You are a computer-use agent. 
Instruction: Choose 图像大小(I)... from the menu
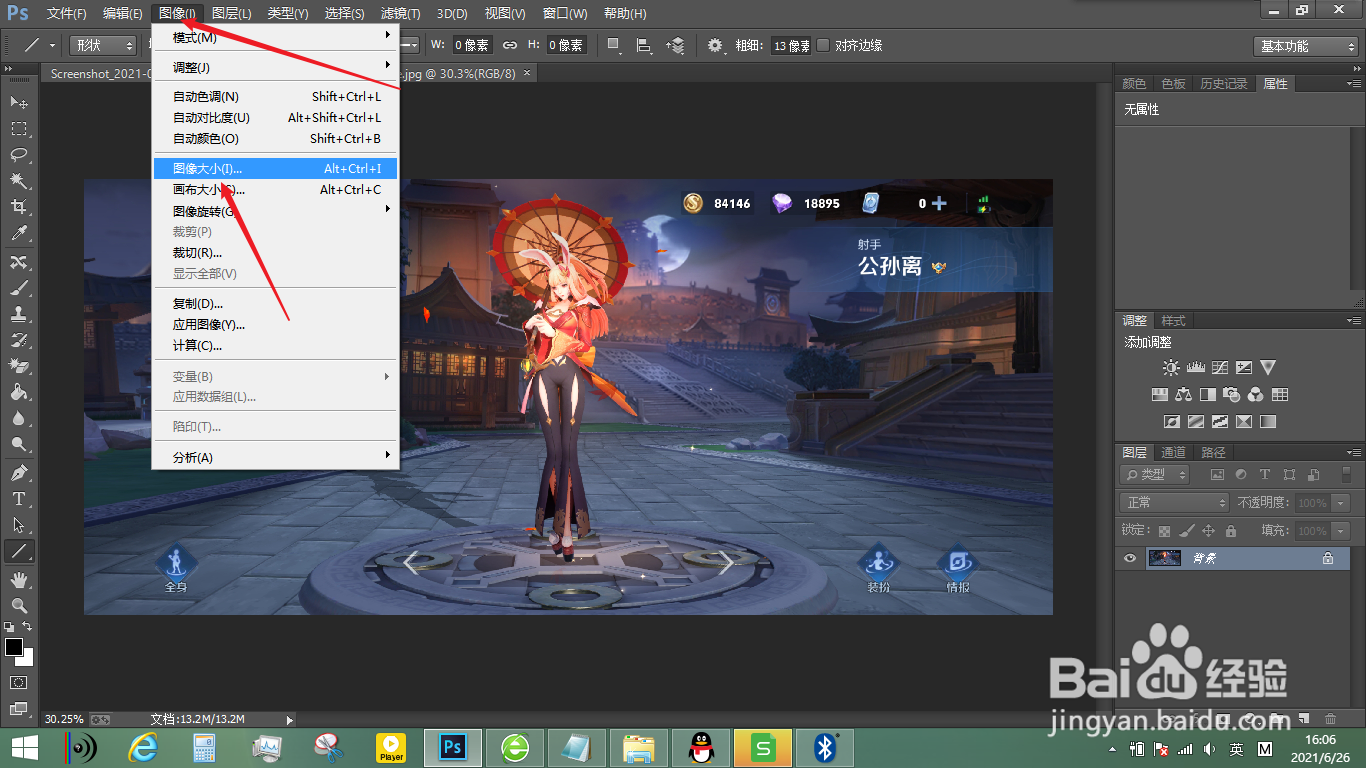(x=275, y=168)
